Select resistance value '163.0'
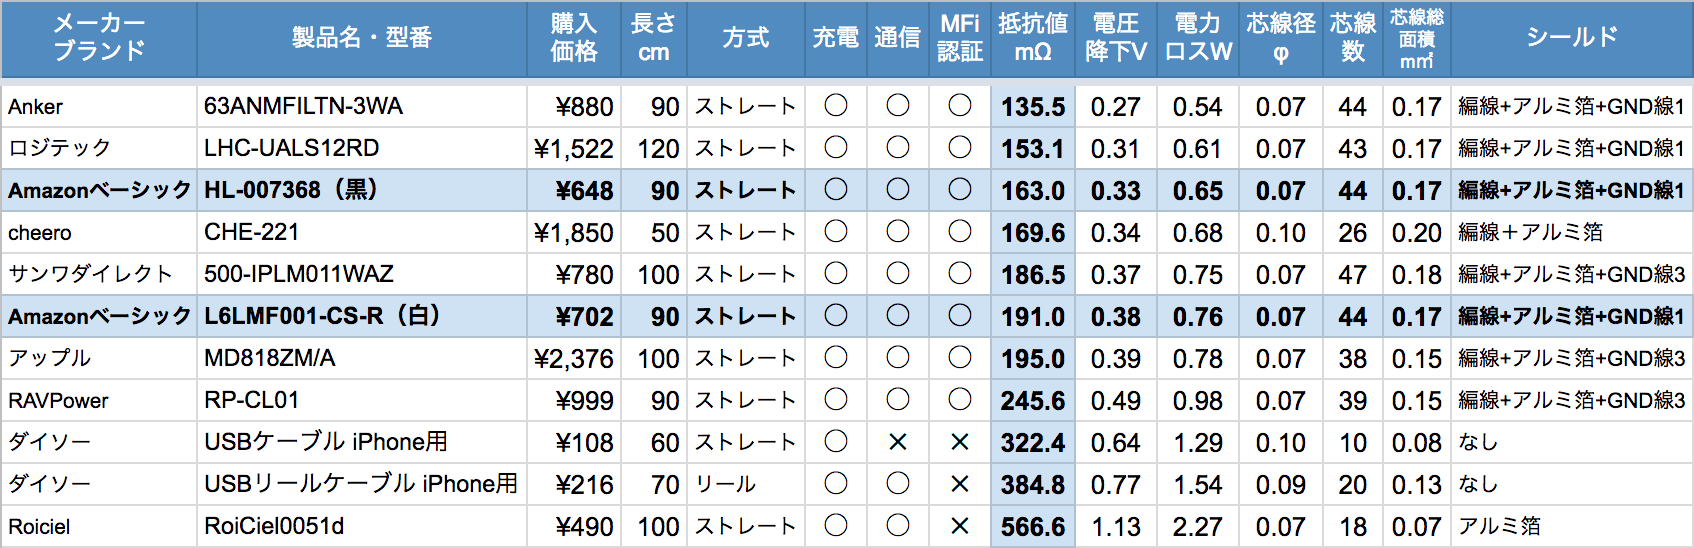 coord(1033,191)
